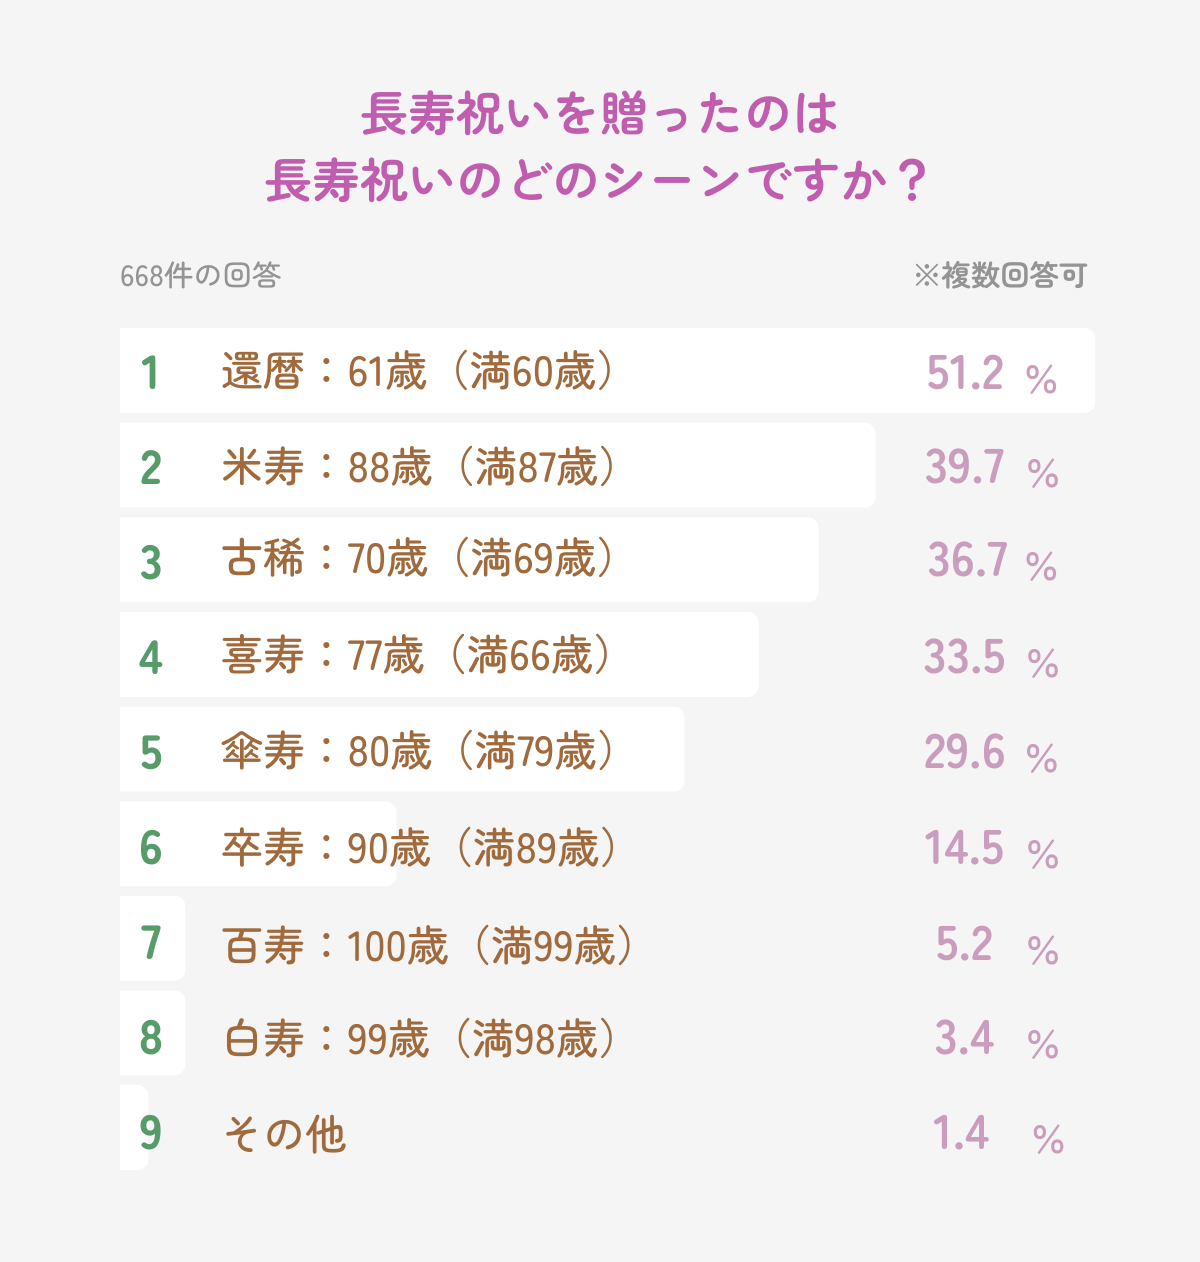Click the 36.7 % value
This screenshot has width=1200, height=1262.
click(x=991, y=562)
